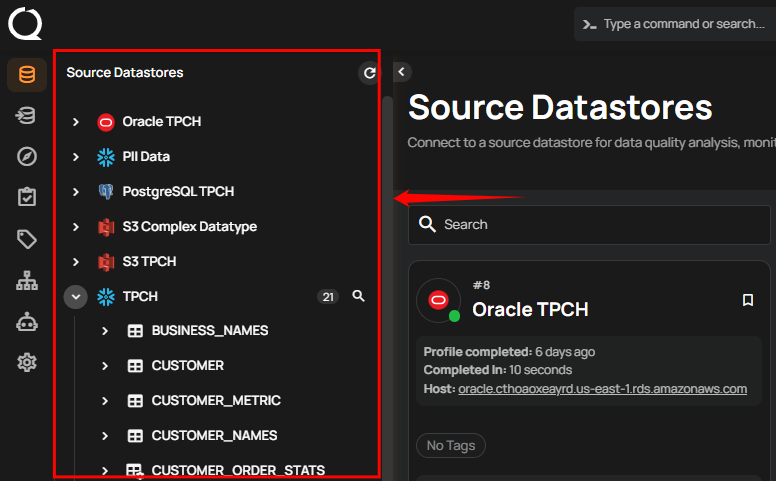
Task: Expand the PII Data tree node
Action: [76, 157]
